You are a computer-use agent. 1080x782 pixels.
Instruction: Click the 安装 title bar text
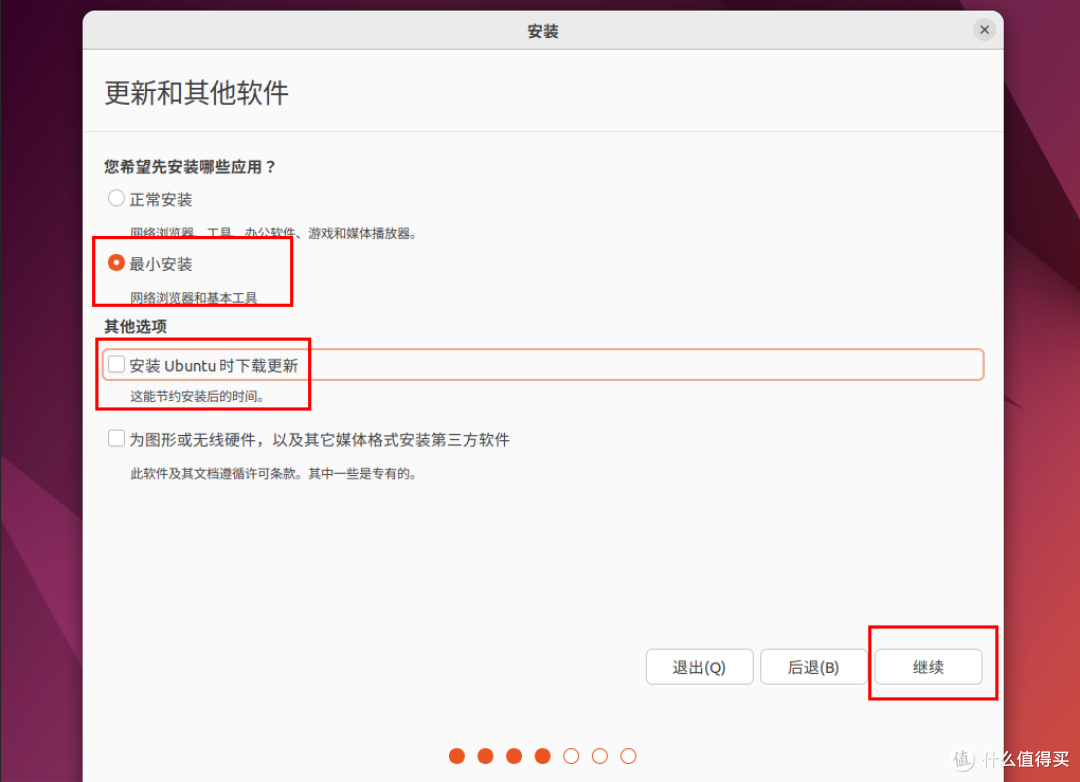[x=542, y=30]
